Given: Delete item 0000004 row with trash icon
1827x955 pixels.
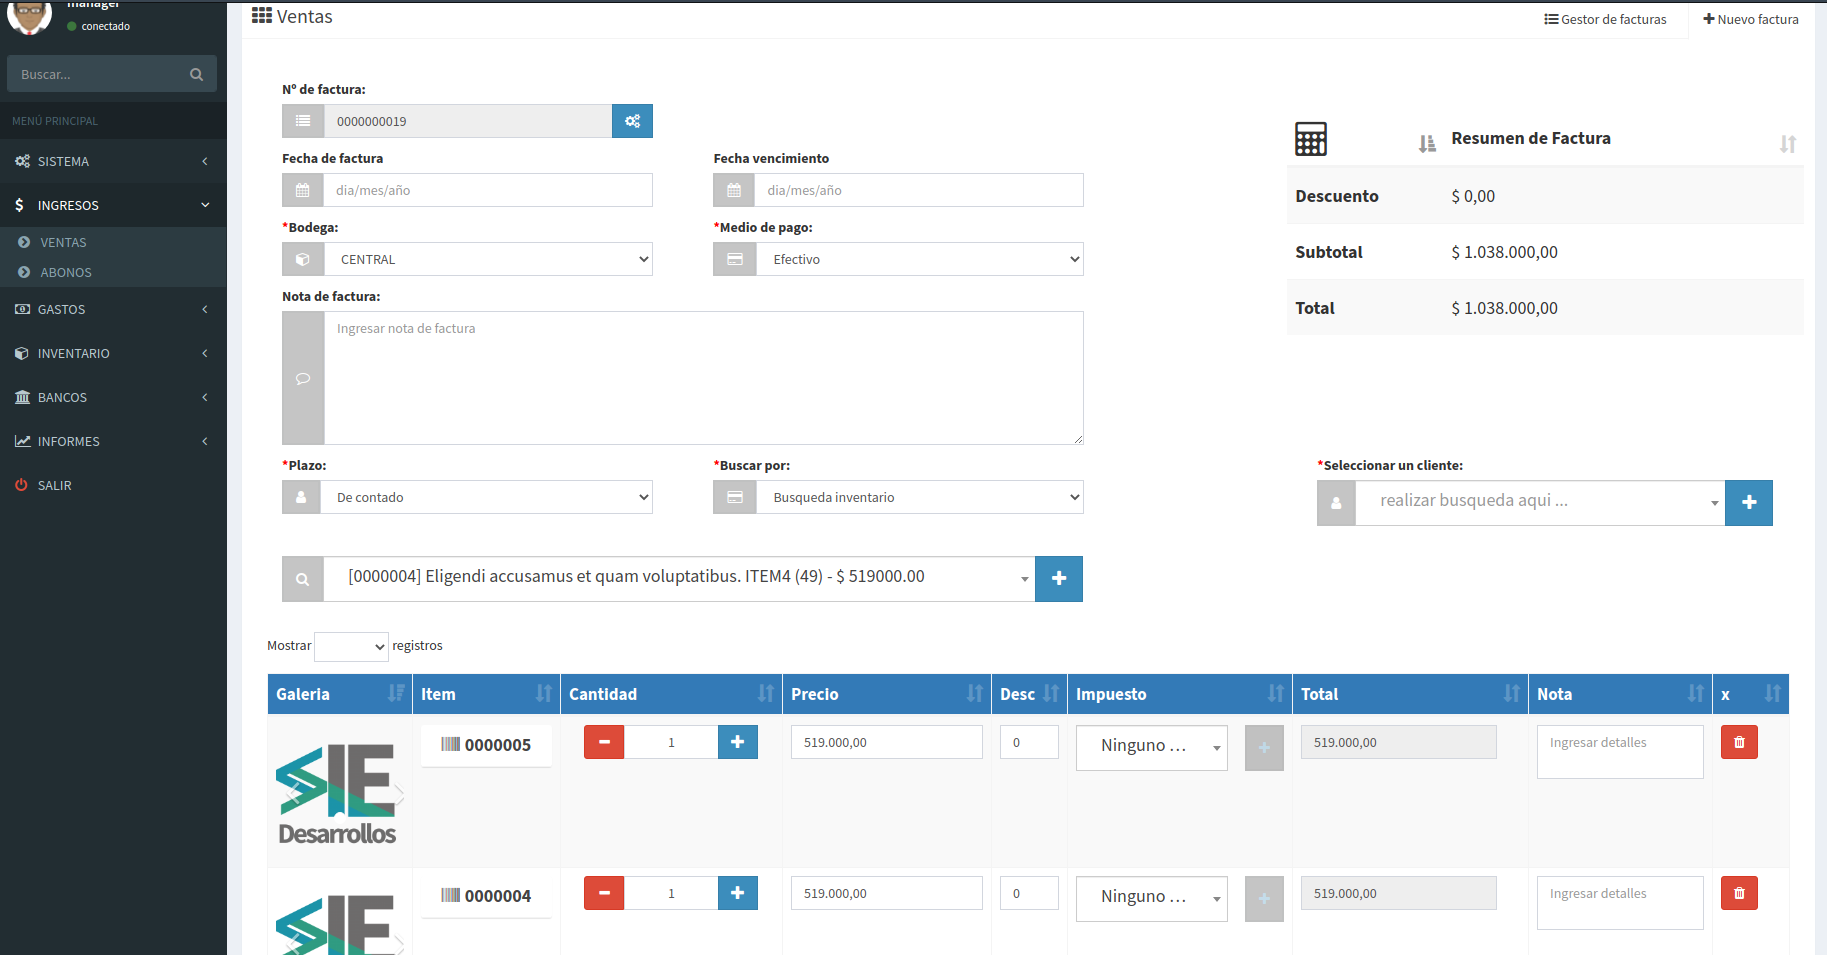Looking at the screenshot, I should pos(1738,893).
